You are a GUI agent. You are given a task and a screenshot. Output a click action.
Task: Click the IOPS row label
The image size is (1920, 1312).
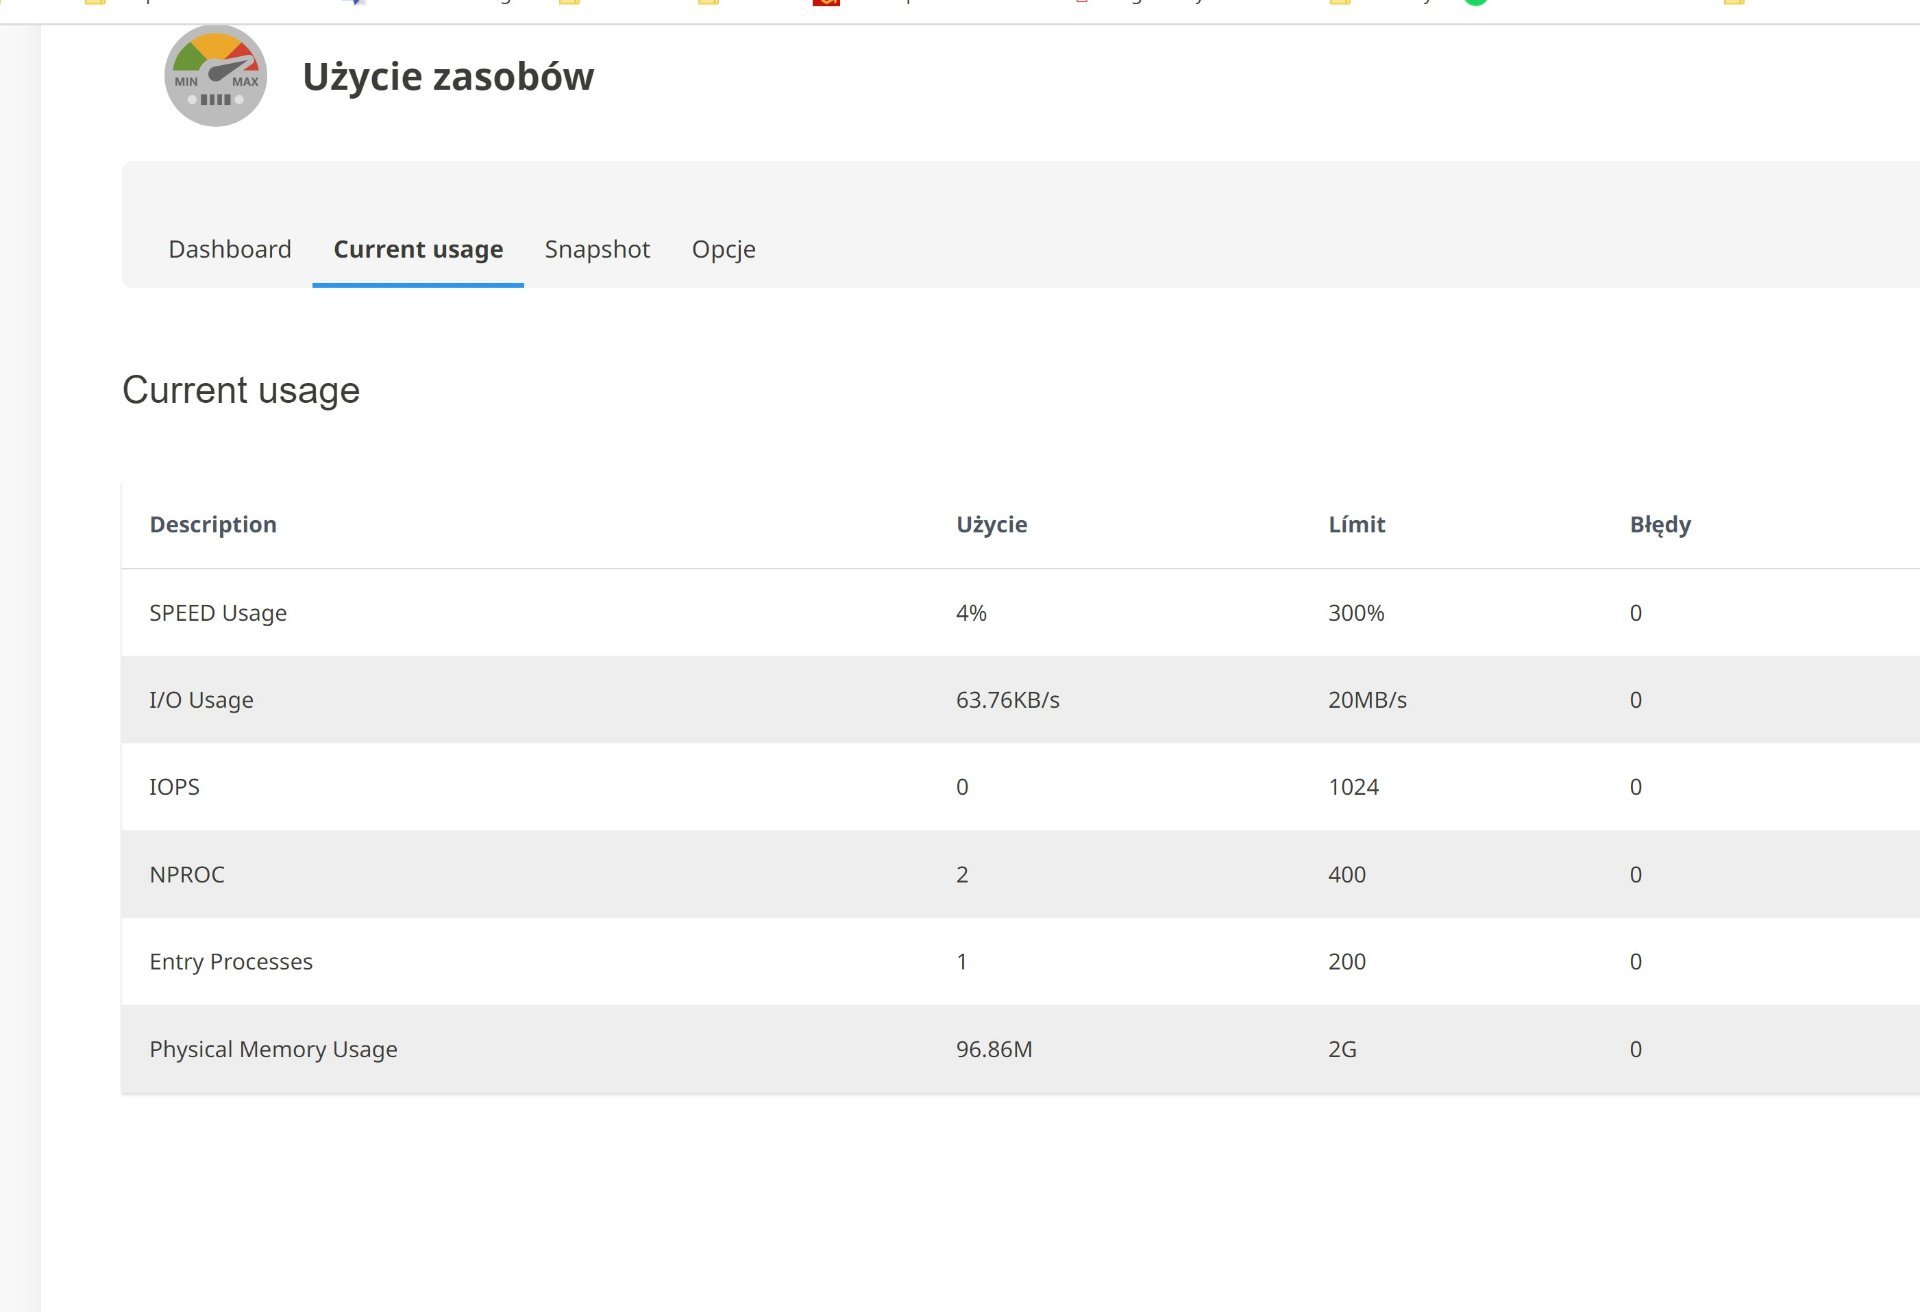pos(174,787)
